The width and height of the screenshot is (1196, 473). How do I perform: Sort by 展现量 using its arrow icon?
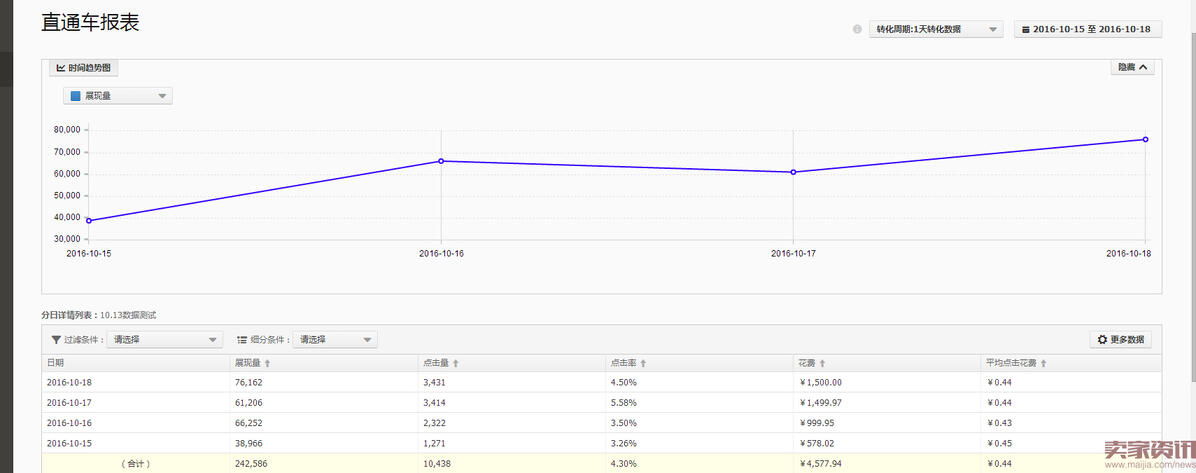268,363
